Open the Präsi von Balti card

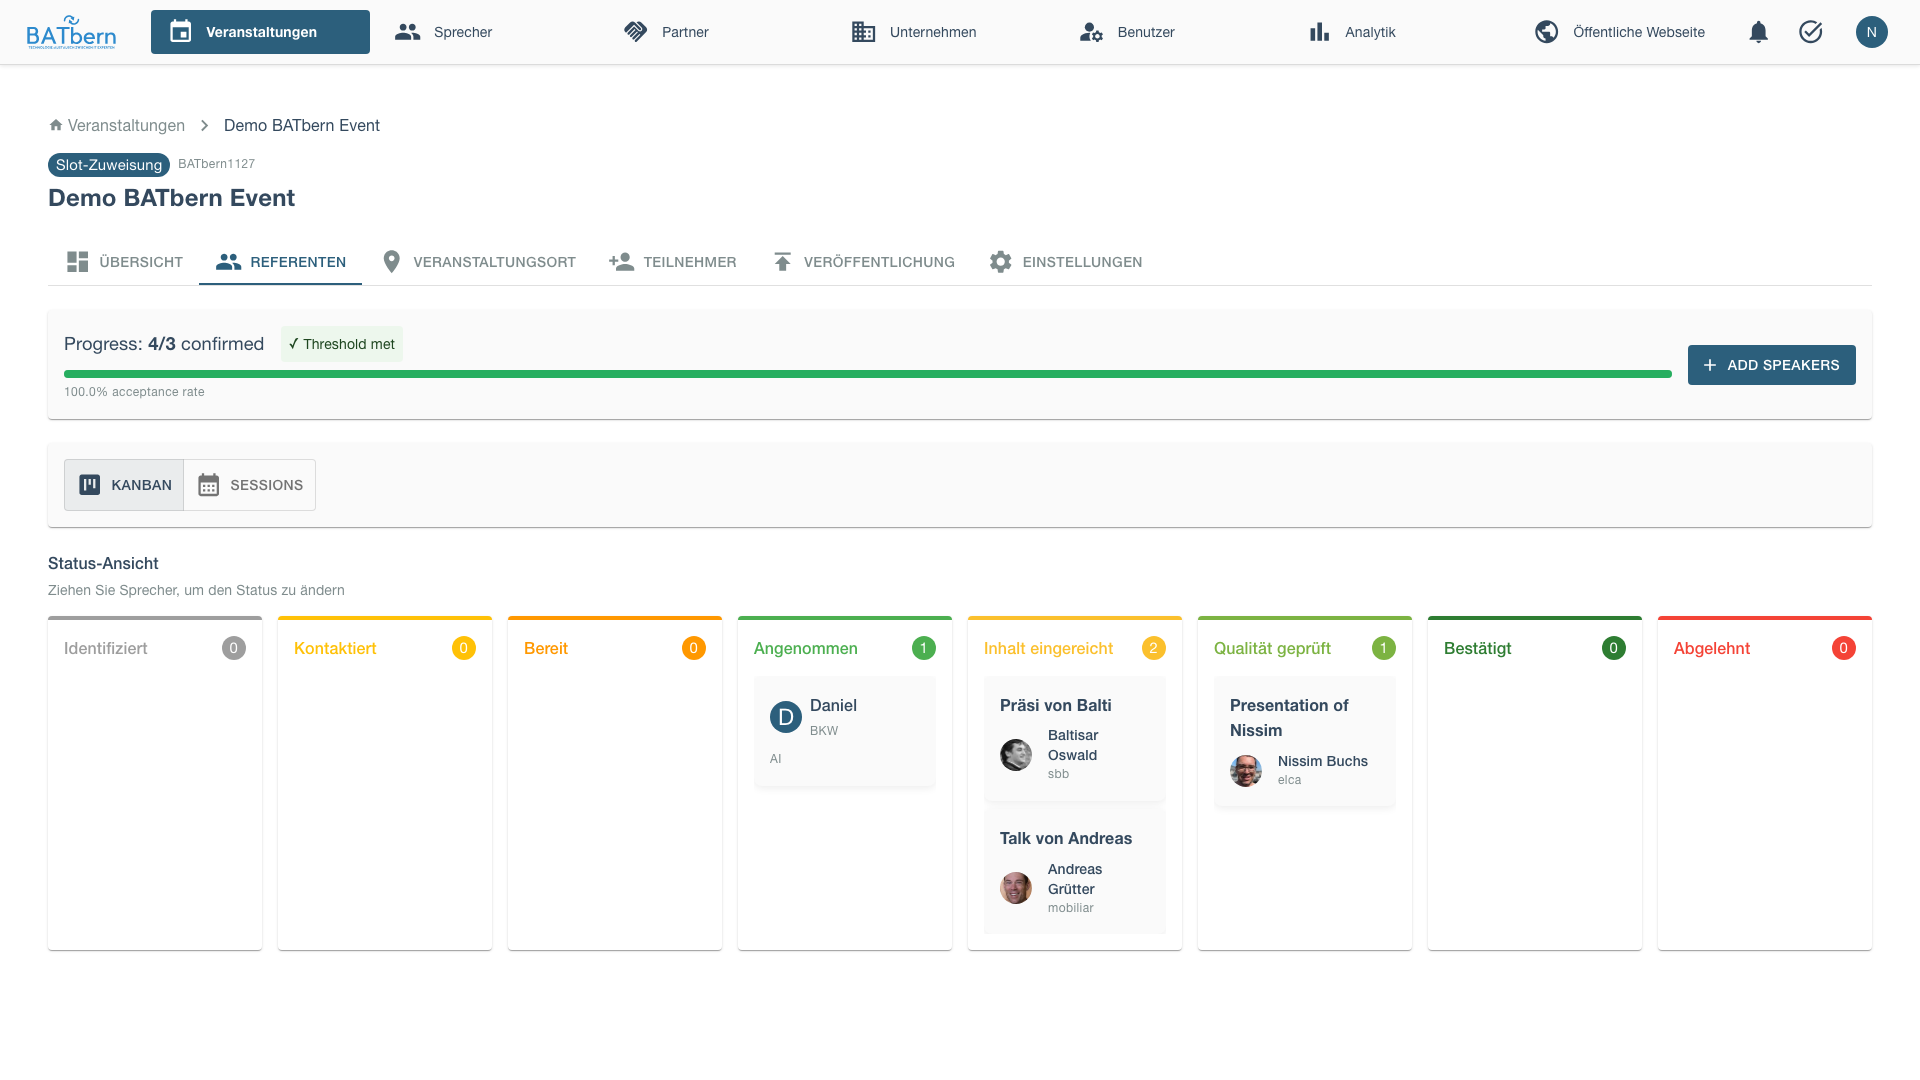pos(1075,738)
